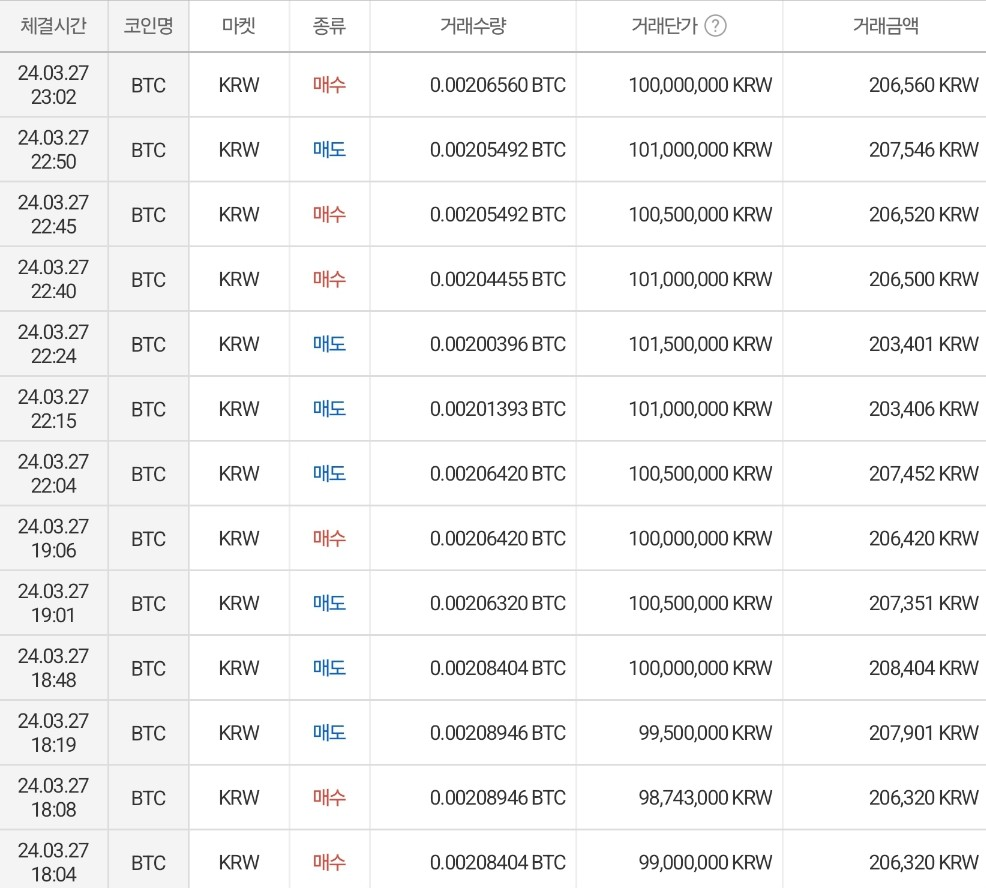Click quantity 0.00200396 BTC

[x=498, y=344]
